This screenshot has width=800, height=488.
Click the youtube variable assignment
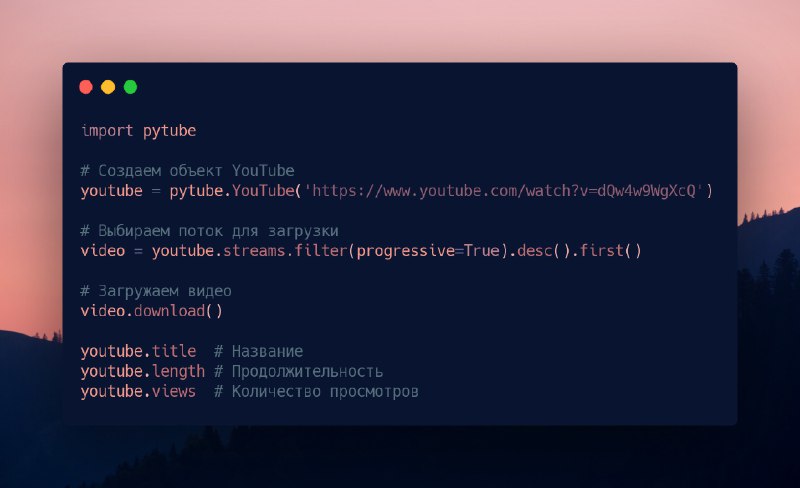tap(111, 191)
